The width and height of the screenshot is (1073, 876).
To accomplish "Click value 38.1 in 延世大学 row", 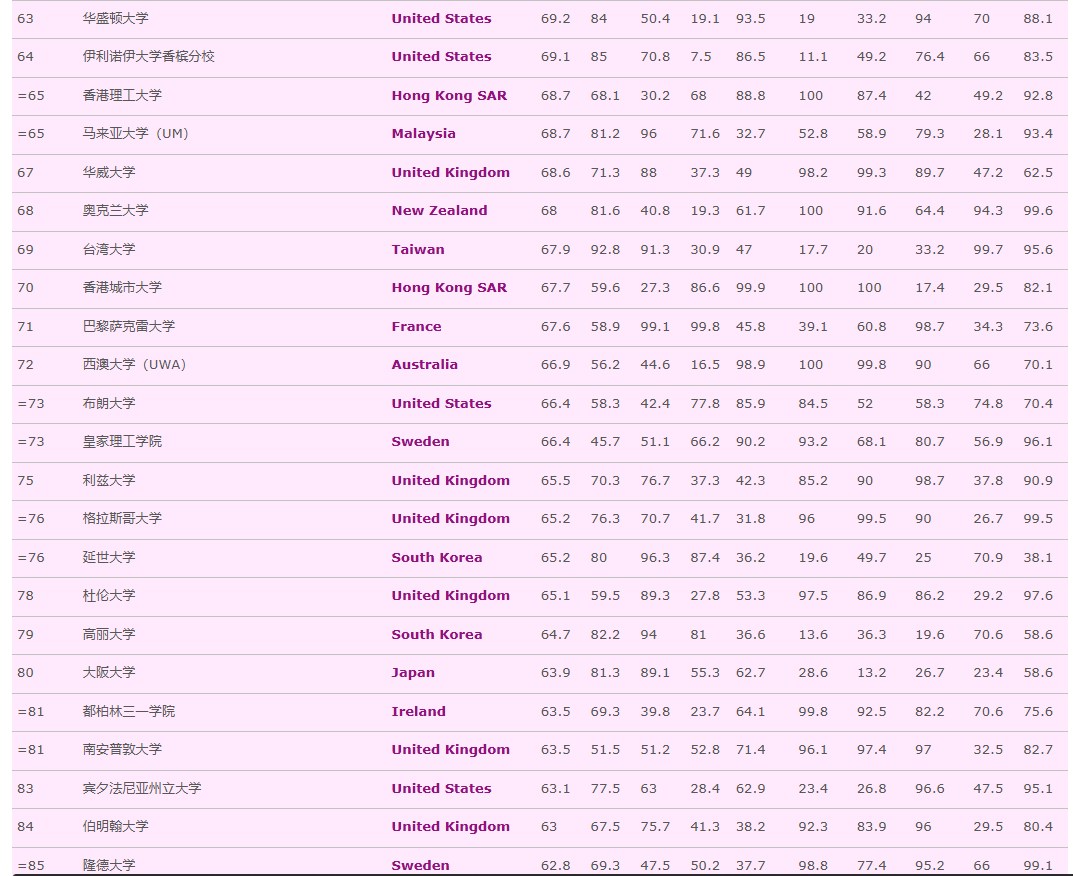I will [1038, 557].
